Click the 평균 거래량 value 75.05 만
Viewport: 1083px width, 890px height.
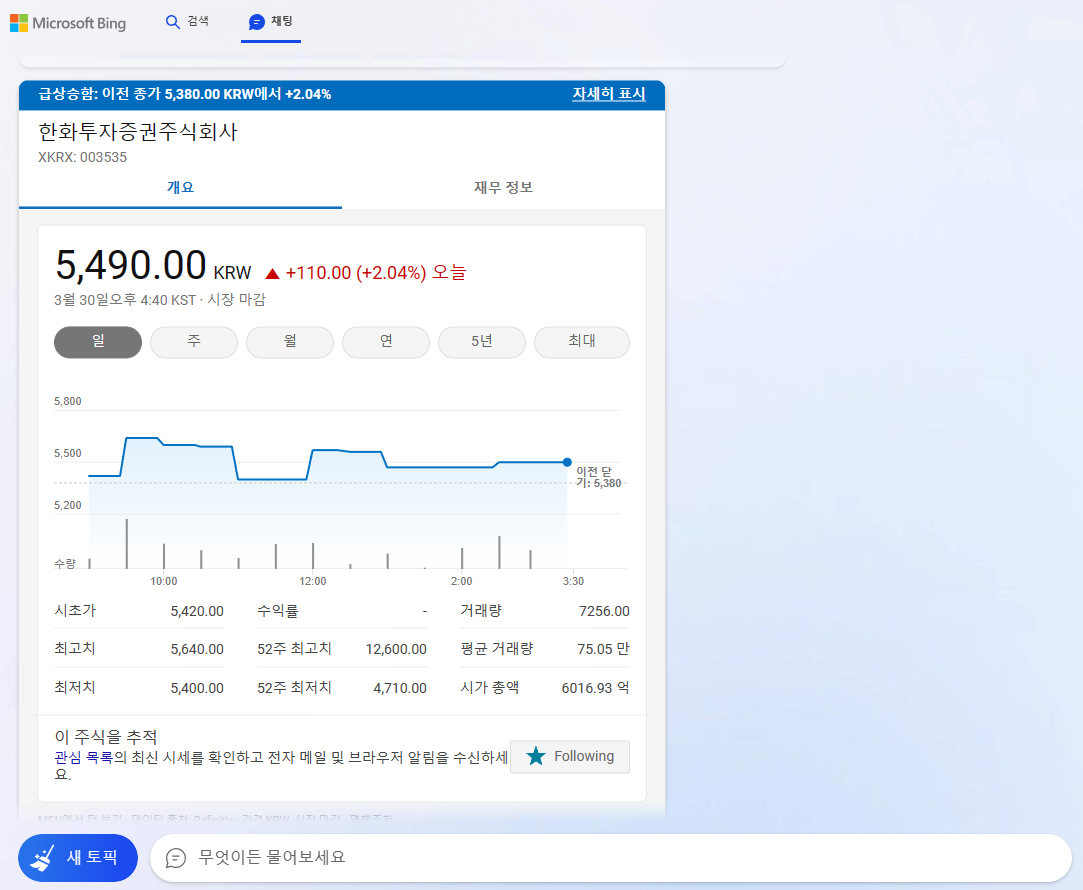(603, 649)
